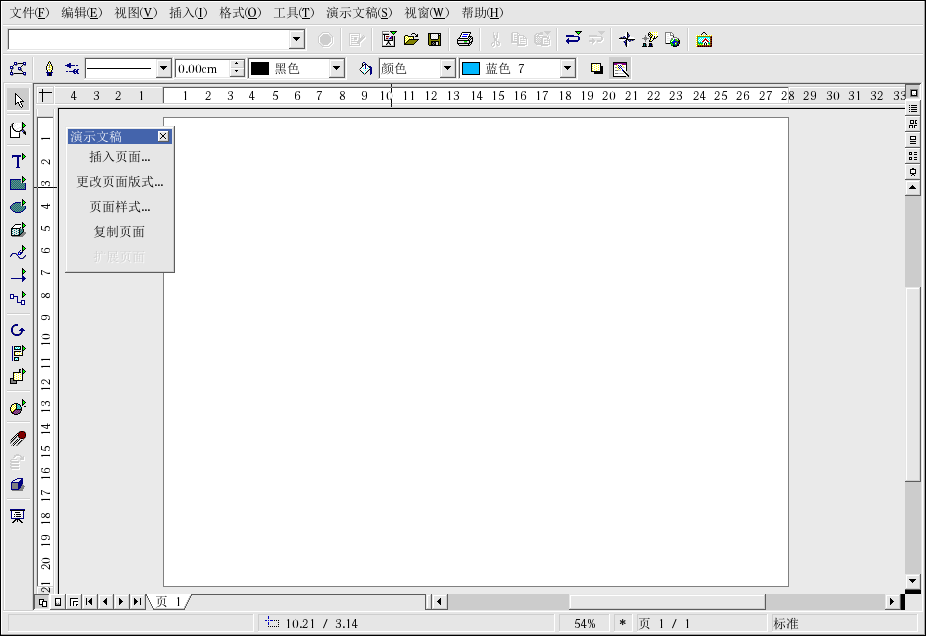Open the 演示文稿 menu in menu bar
Viewport: 926px width, 636px height.
pos(359,13)
